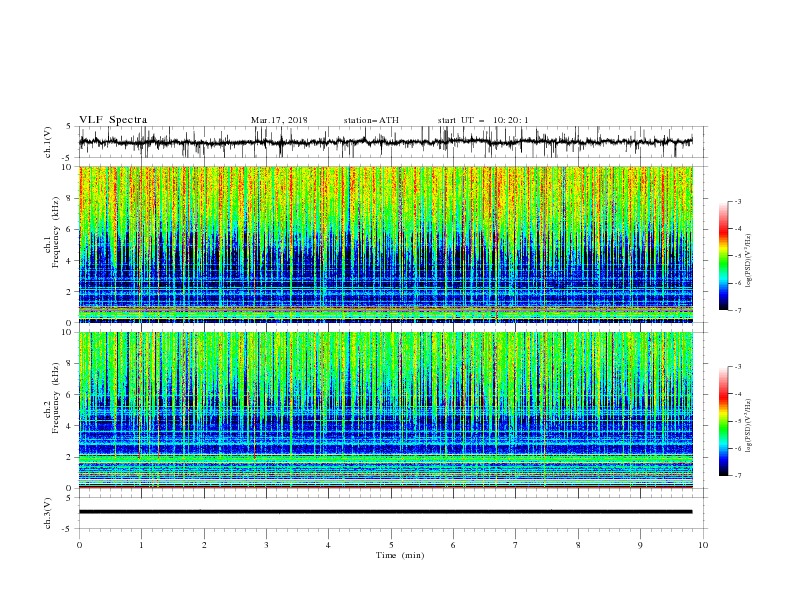Screen dimensions: 792x612
Task: Click time axis tick label "2"
Action: point(204,545)
